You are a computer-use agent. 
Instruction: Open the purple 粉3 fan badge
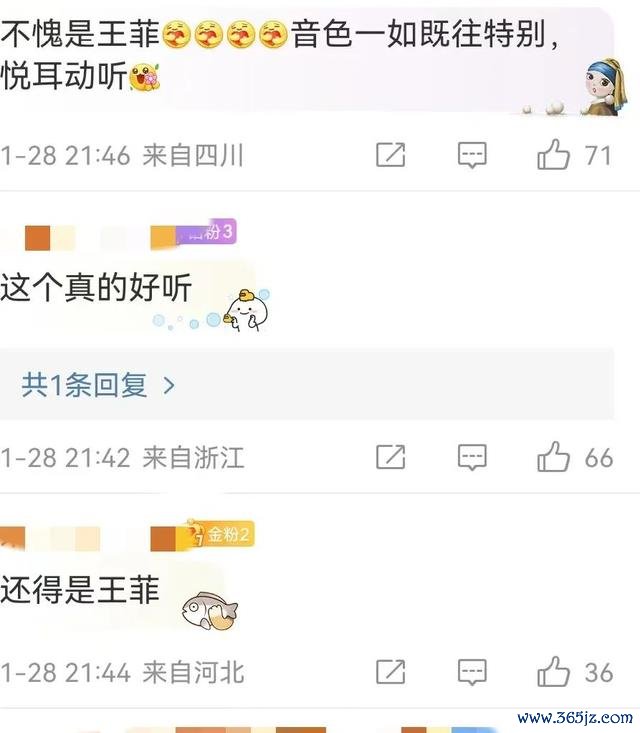(206, 232)
